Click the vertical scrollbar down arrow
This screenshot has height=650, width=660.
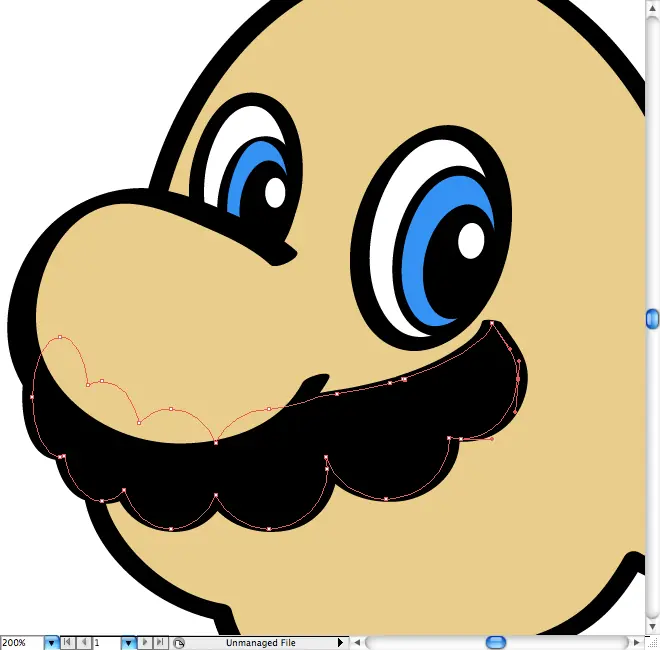click(652, 627)
